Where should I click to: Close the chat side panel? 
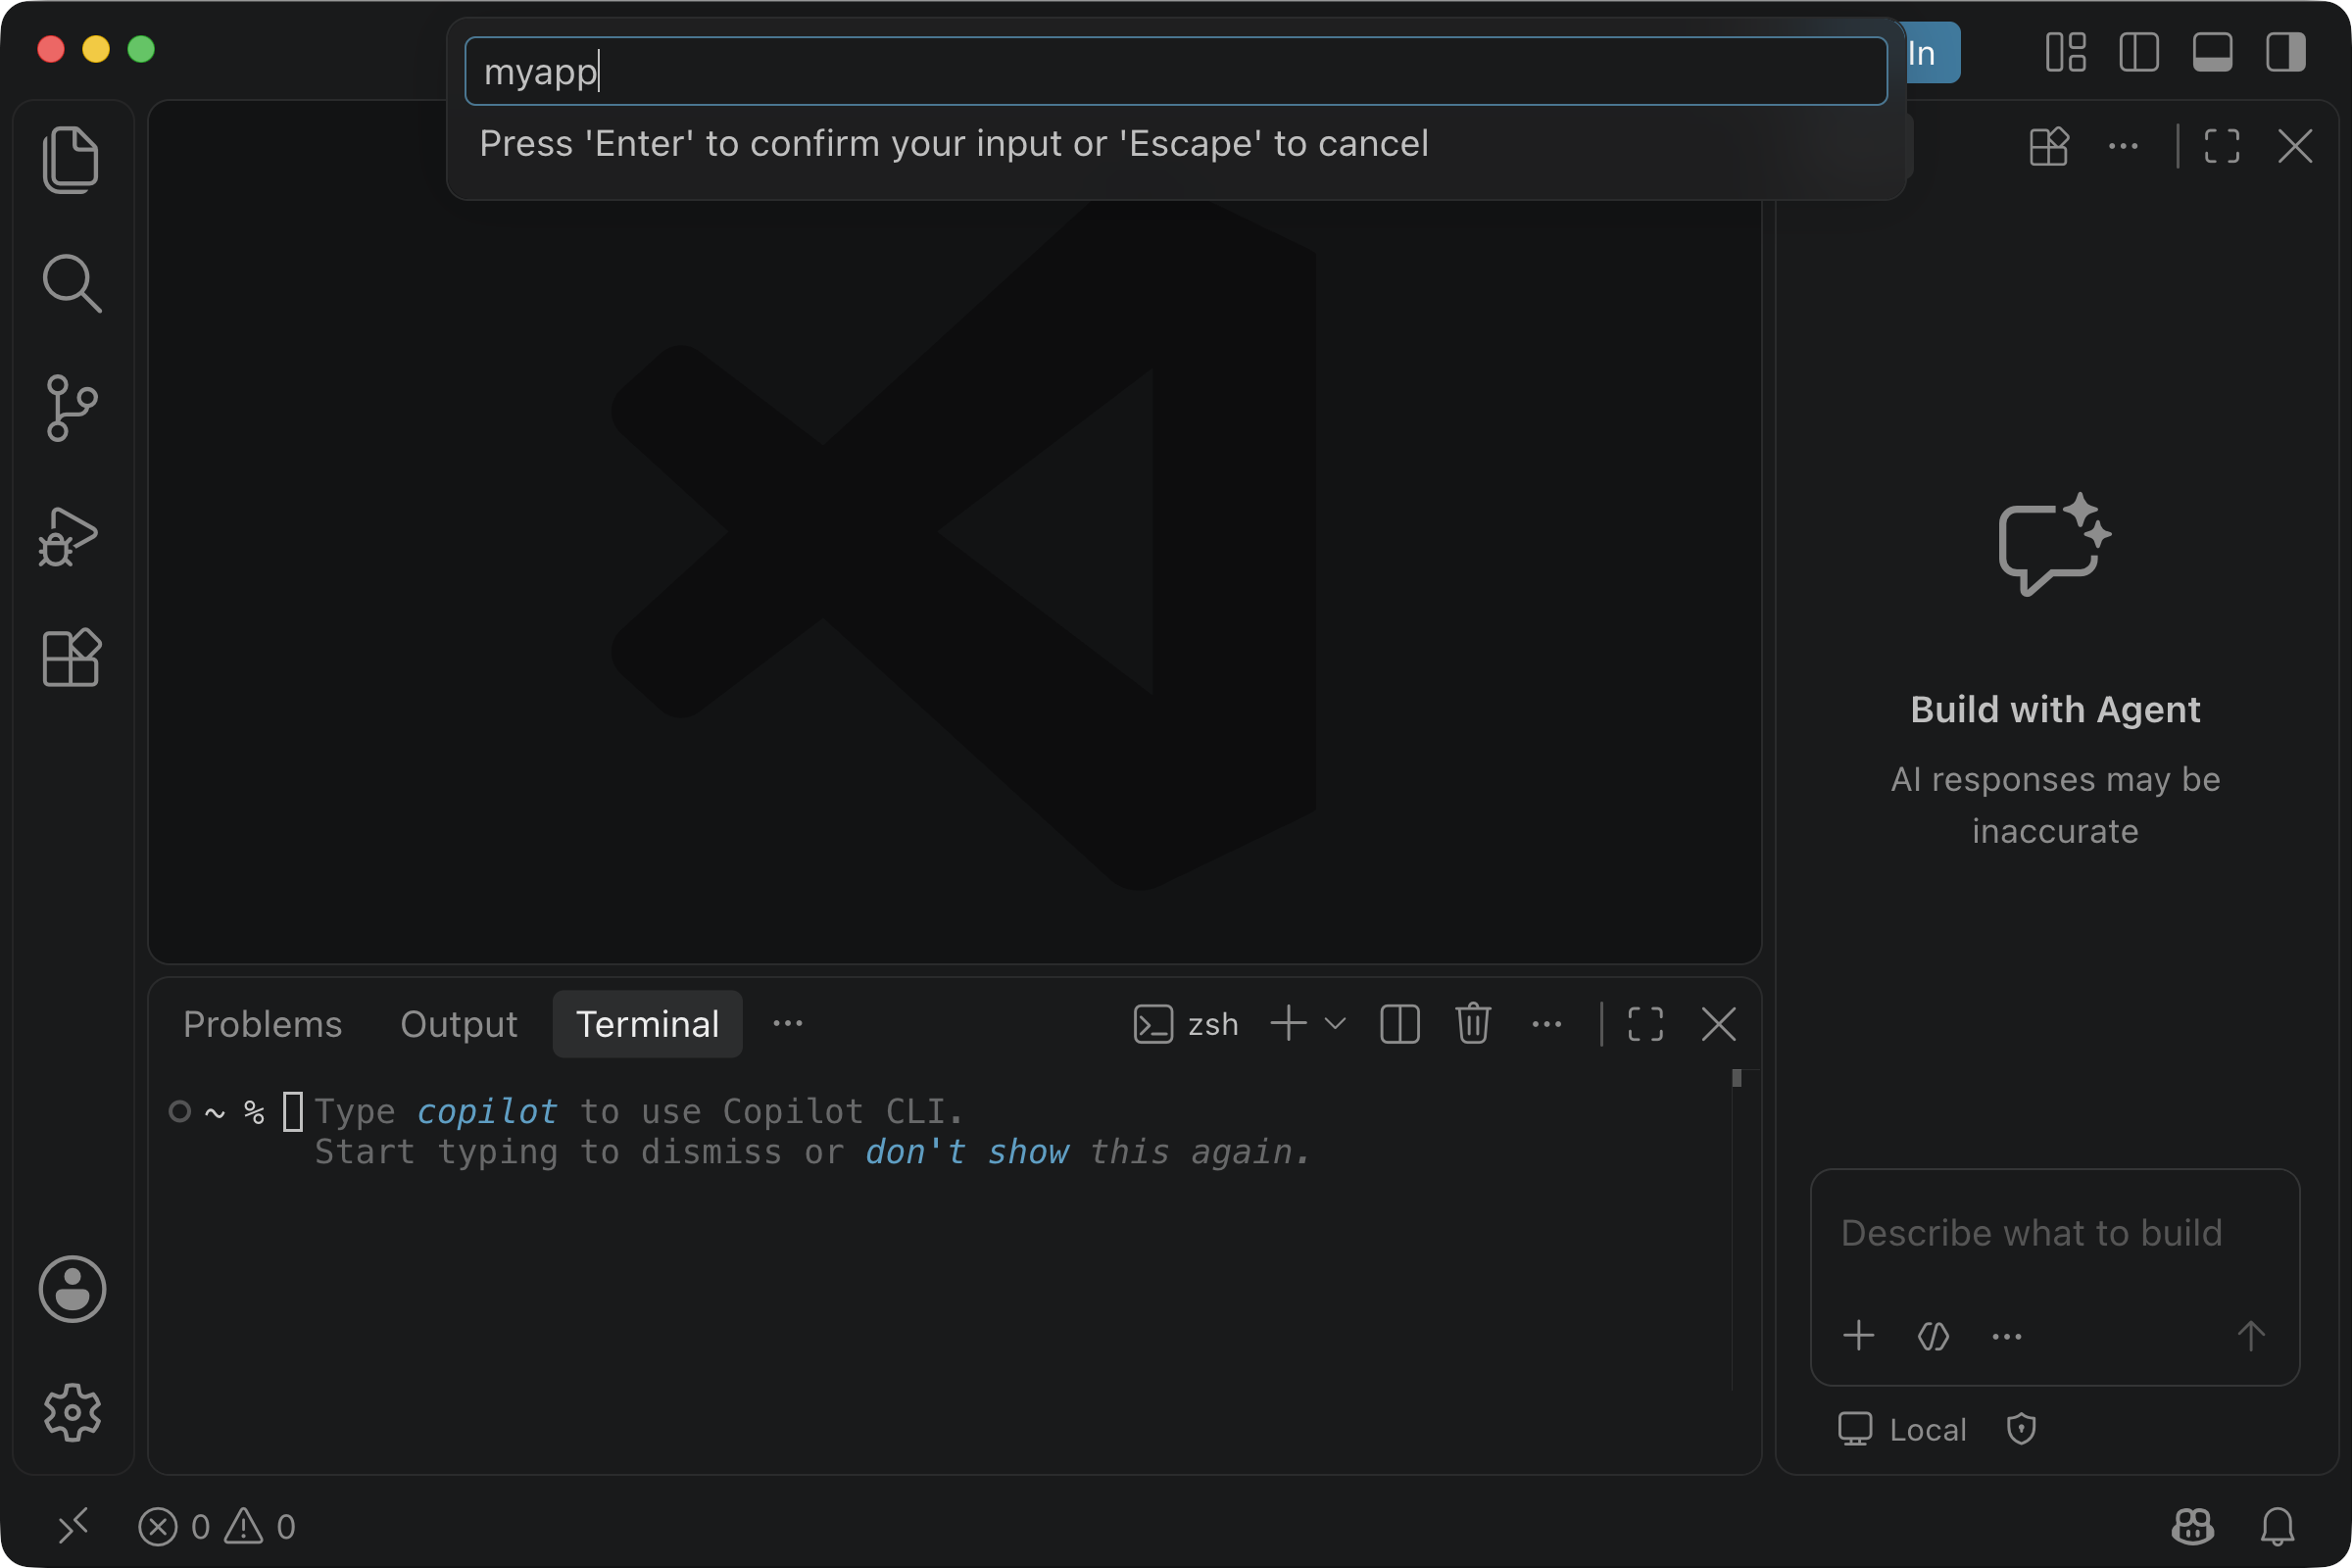[x=2295, y=147]
